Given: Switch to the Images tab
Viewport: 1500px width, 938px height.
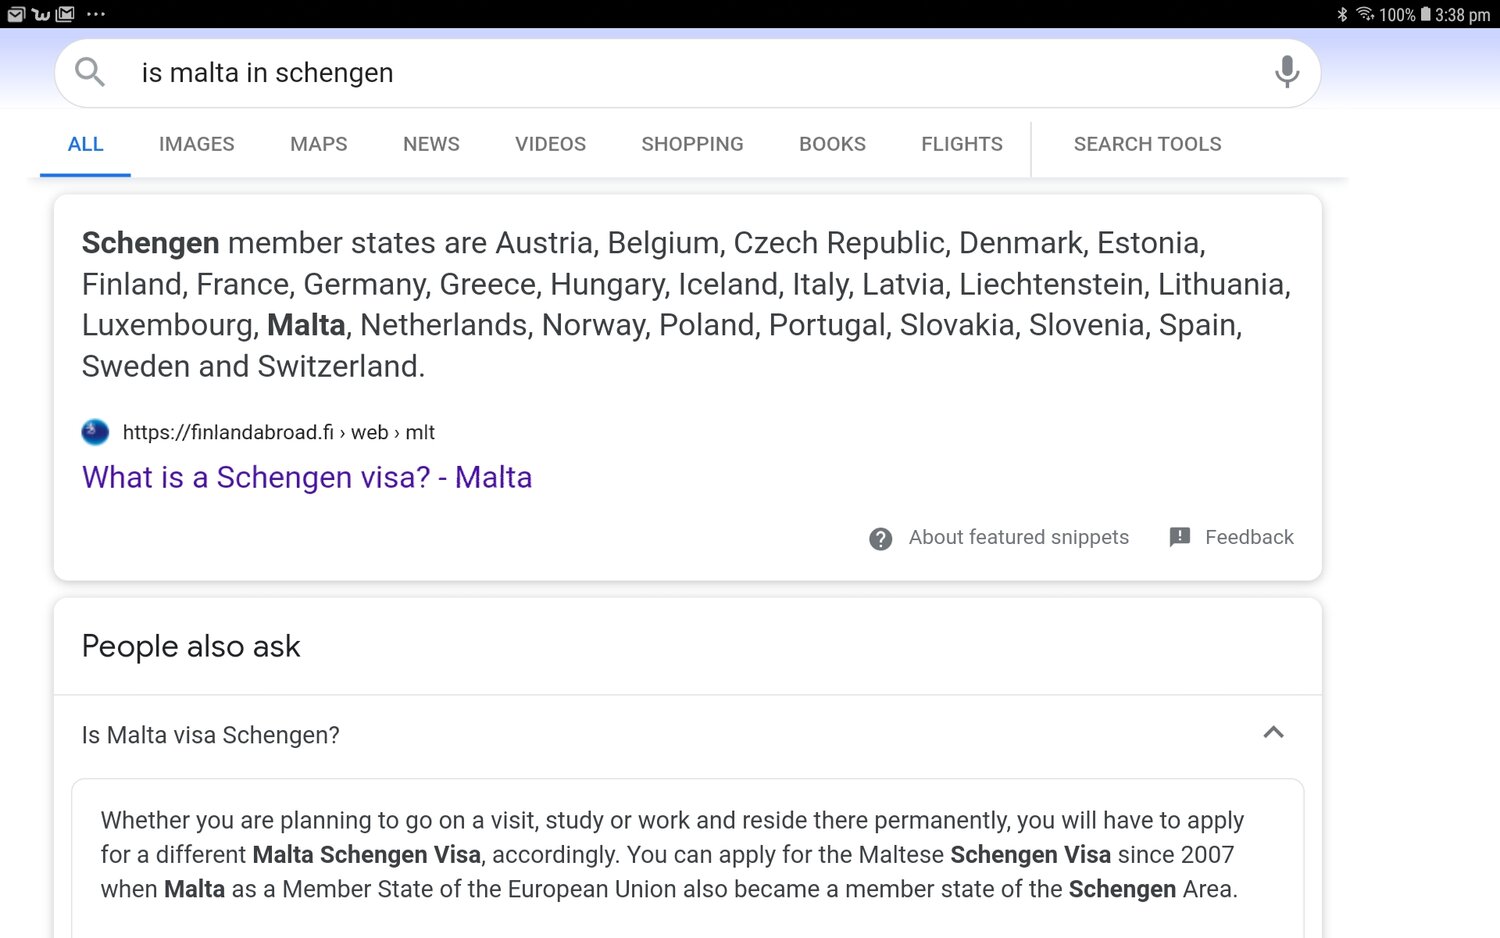Looking at the screenshot, I should 197,144.
